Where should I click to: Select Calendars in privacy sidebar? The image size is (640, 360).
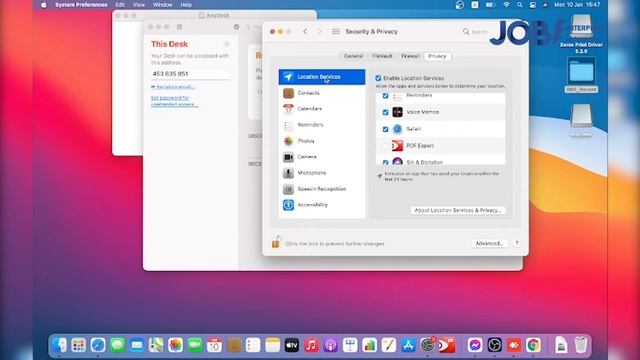point(322,109)
